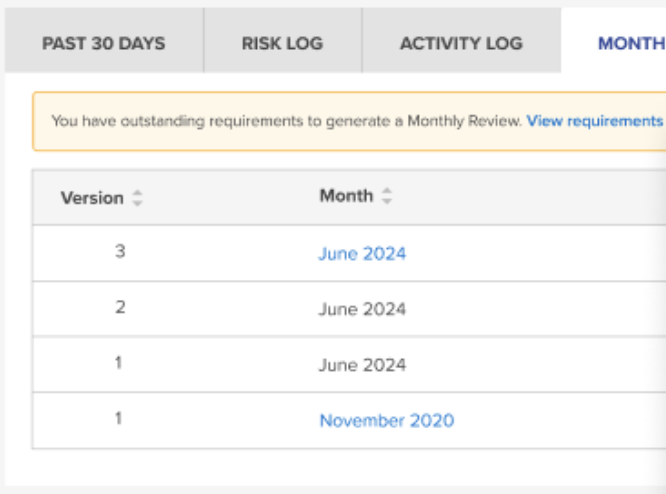Sort table by Version column arrows

137,198
